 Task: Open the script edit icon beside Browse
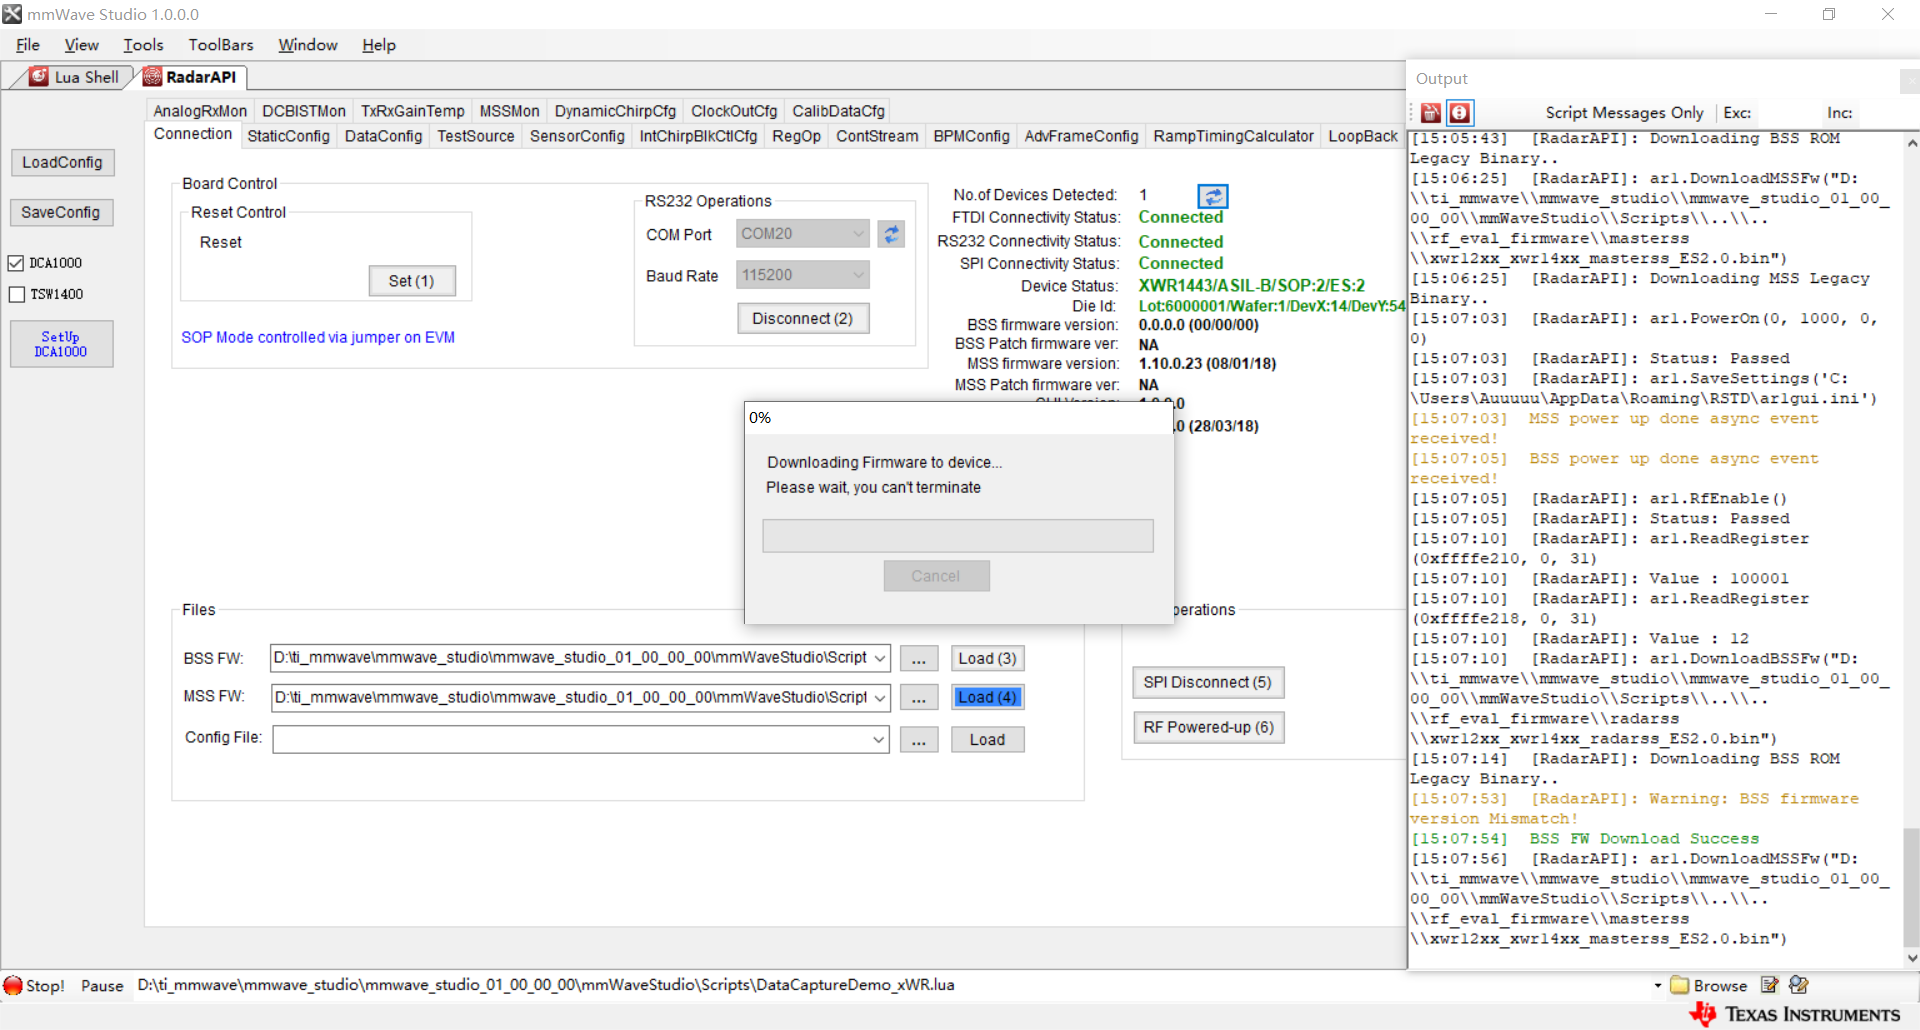(1769, 985)
